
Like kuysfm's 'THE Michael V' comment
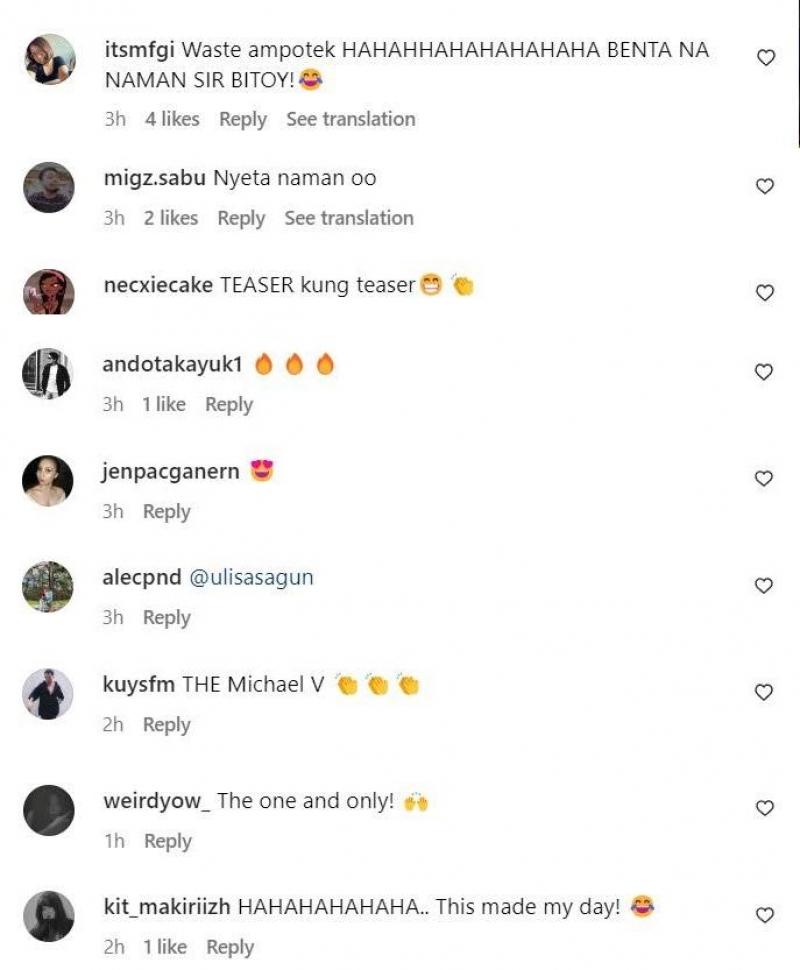coord(765,693)
